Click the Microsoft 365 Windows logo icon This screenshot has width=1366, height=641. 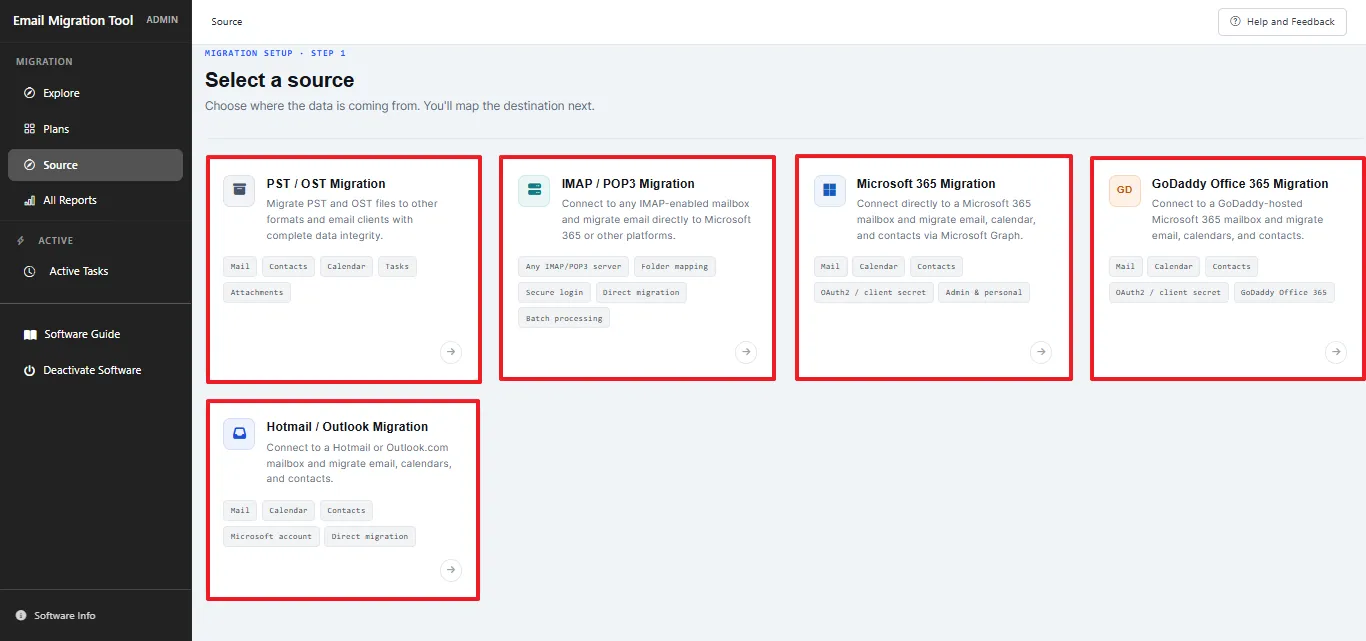click(830, 190)
